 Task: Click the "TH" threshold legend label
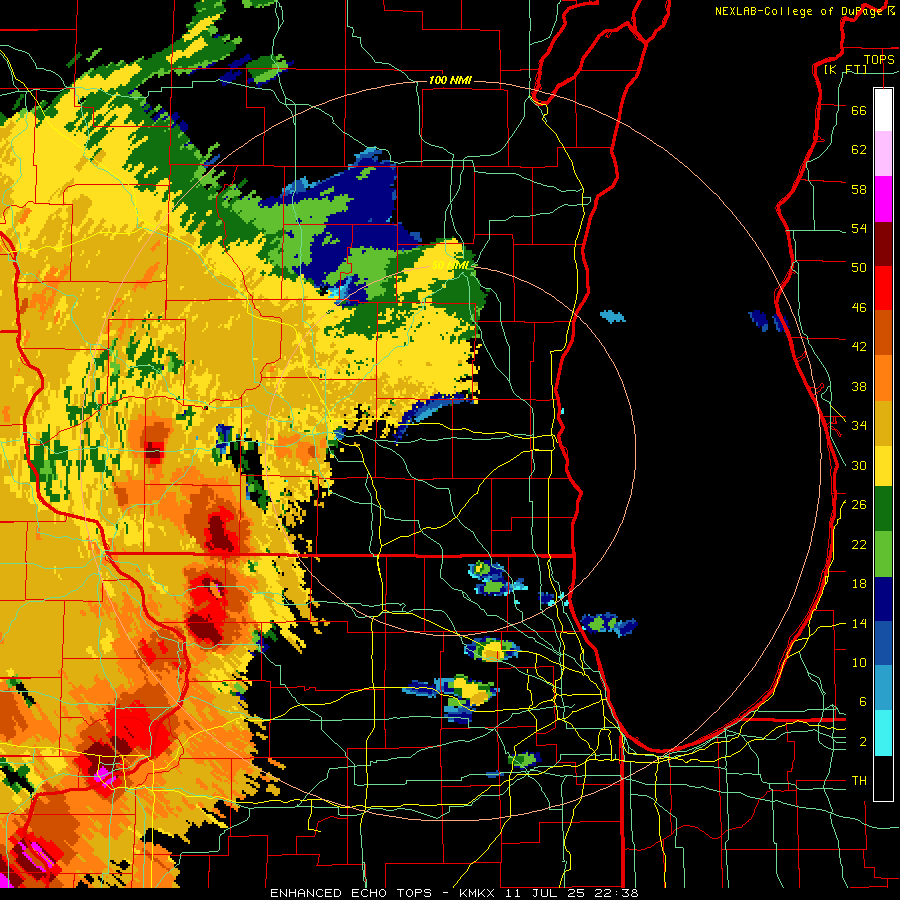[x=859, y=781]
